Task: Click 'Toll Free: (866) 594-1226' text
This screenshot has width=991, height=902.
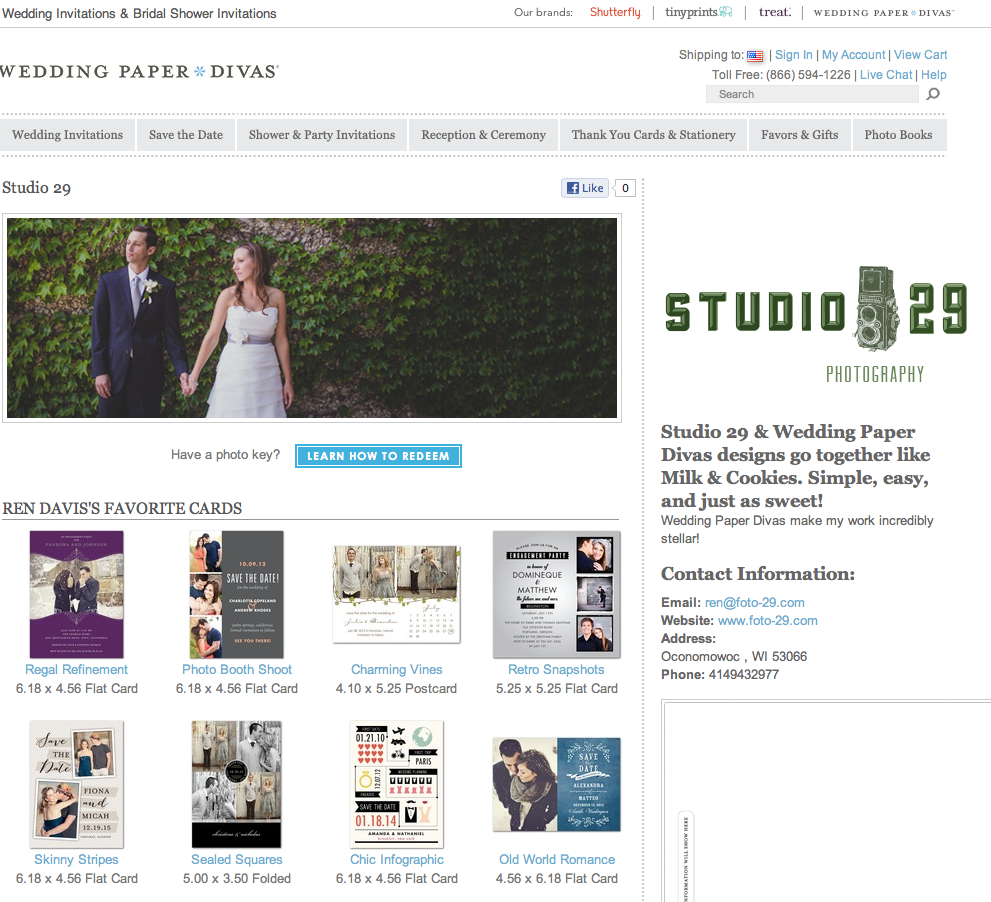Action: pyautogui.click(x=781, y=75)
